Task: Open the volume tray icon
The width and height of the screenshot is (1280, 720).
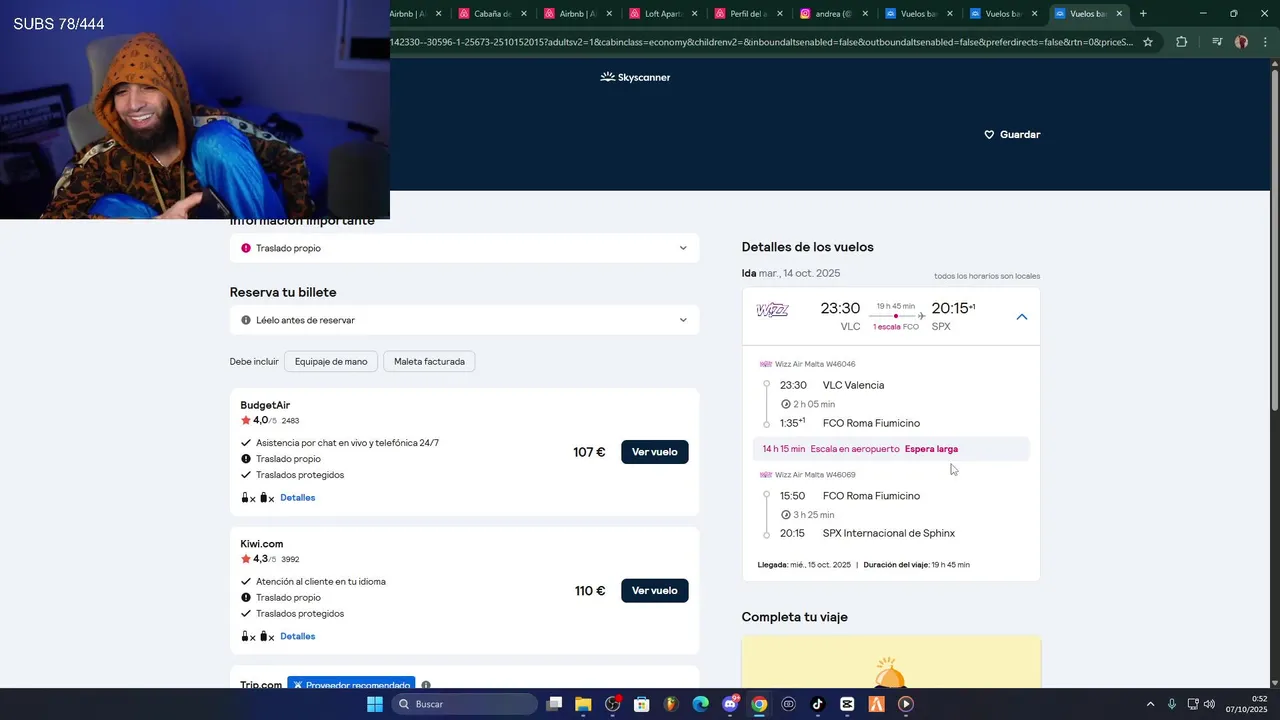Action: coord(1209,704)
